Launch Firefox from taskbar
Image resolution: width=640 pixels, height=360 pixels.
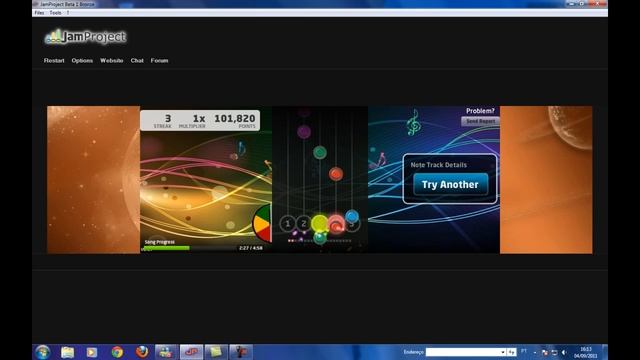click(x=142, y=352)
